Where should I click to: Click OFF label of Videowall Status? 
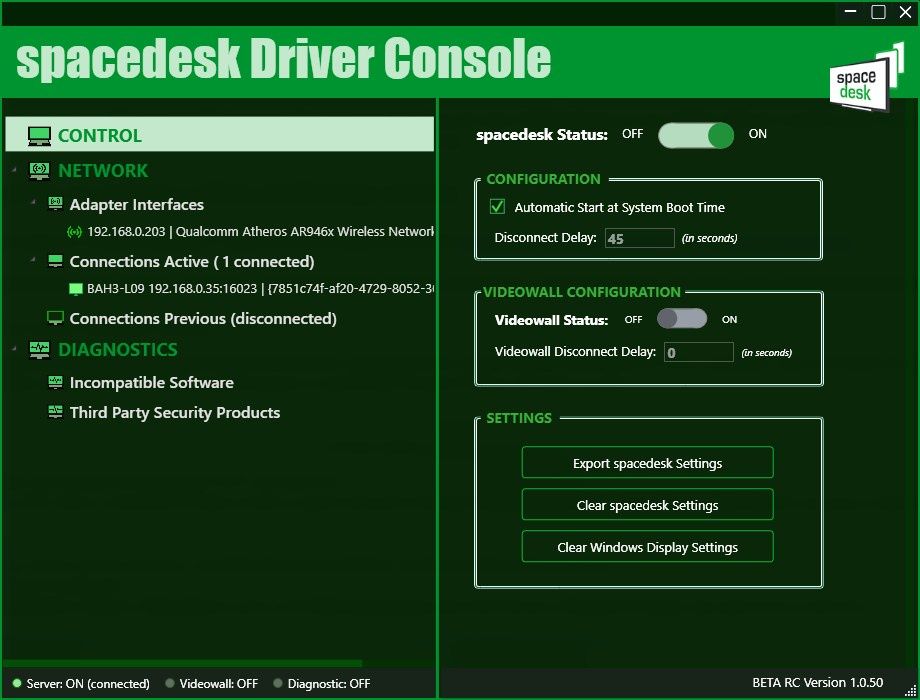coord(633,319)
